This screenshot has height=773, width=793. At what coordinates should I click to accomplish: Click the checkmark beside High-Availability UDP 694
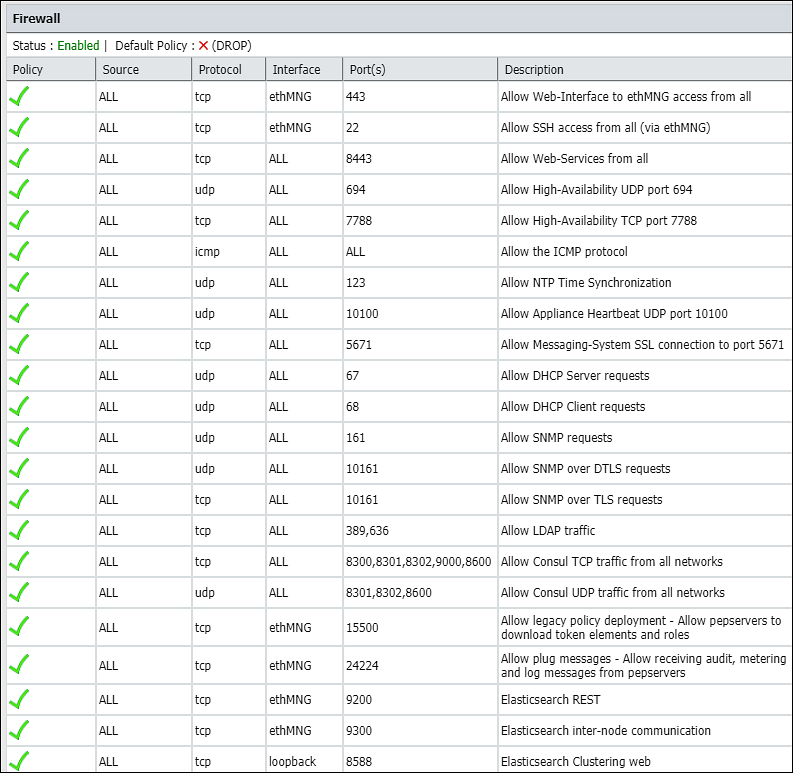(x=19, y=189)
